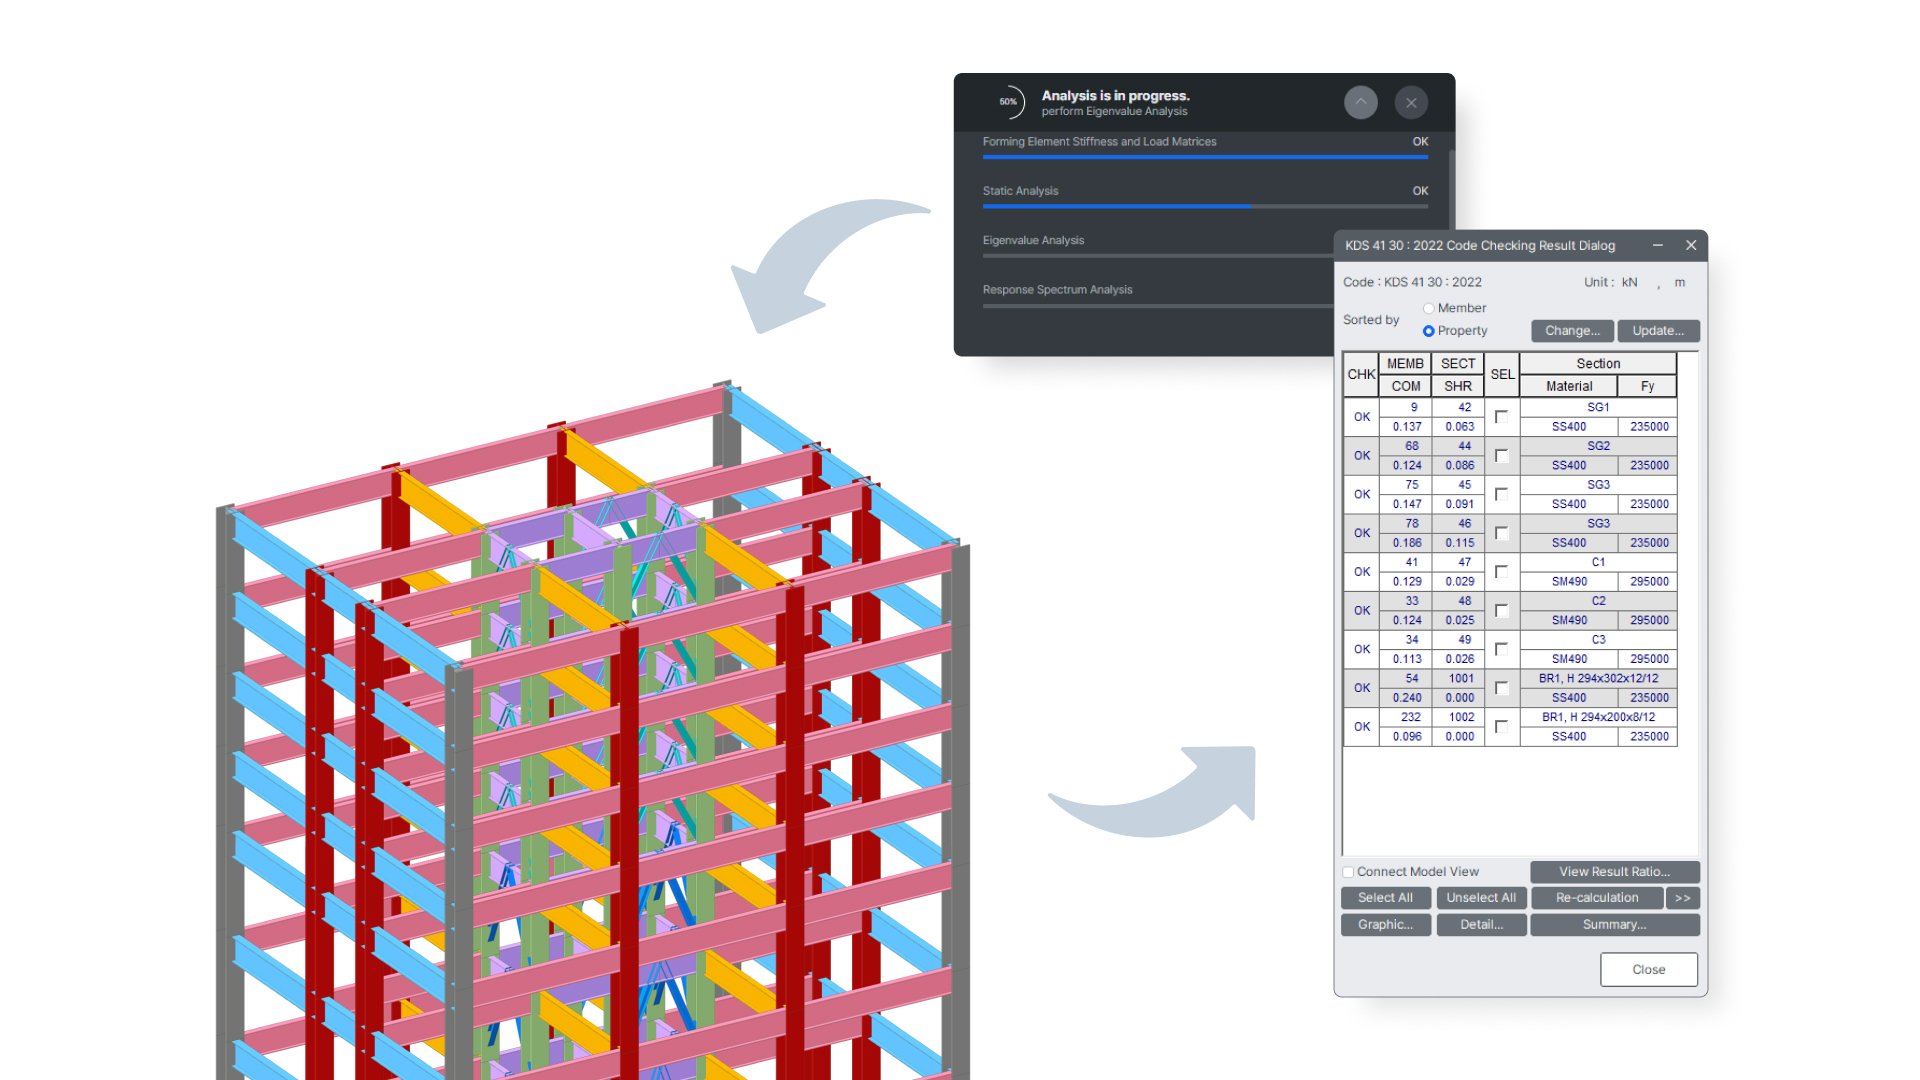This screenshot has height=1080, width=1920.
Task: Select the SG2 section cell
Action: tap(1598, 446)
